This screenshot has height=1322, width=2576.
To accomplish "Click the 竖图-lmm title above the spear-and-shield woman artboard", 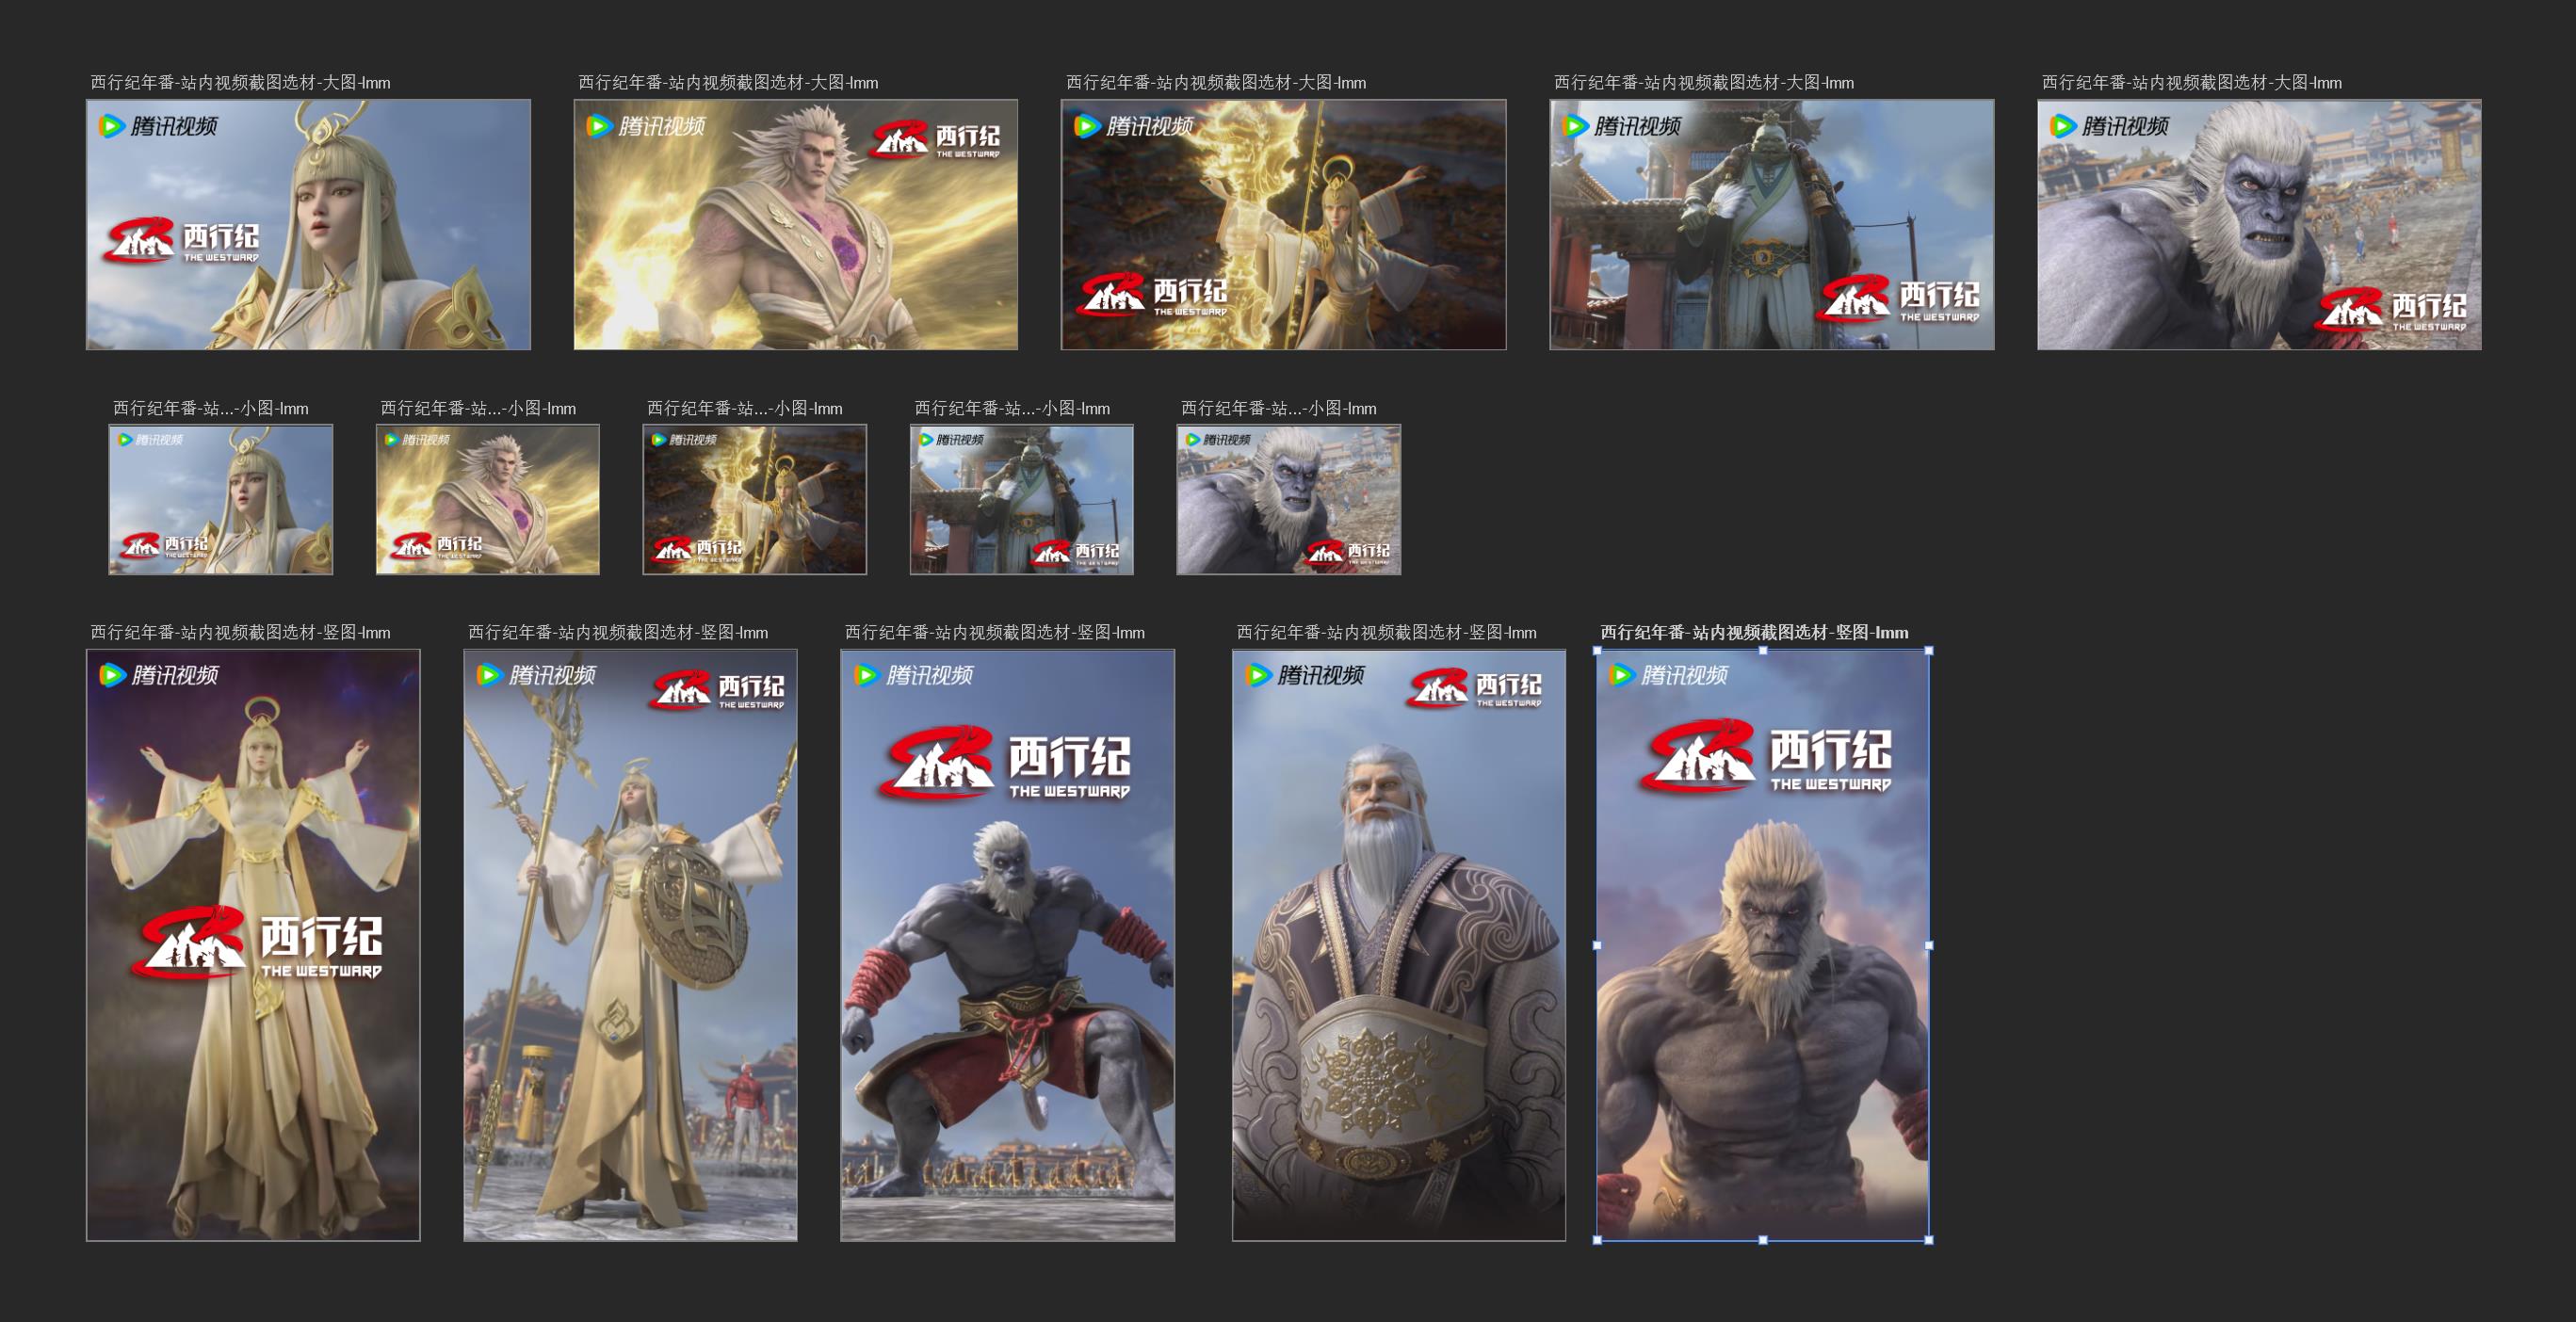I will pos(618,632).
